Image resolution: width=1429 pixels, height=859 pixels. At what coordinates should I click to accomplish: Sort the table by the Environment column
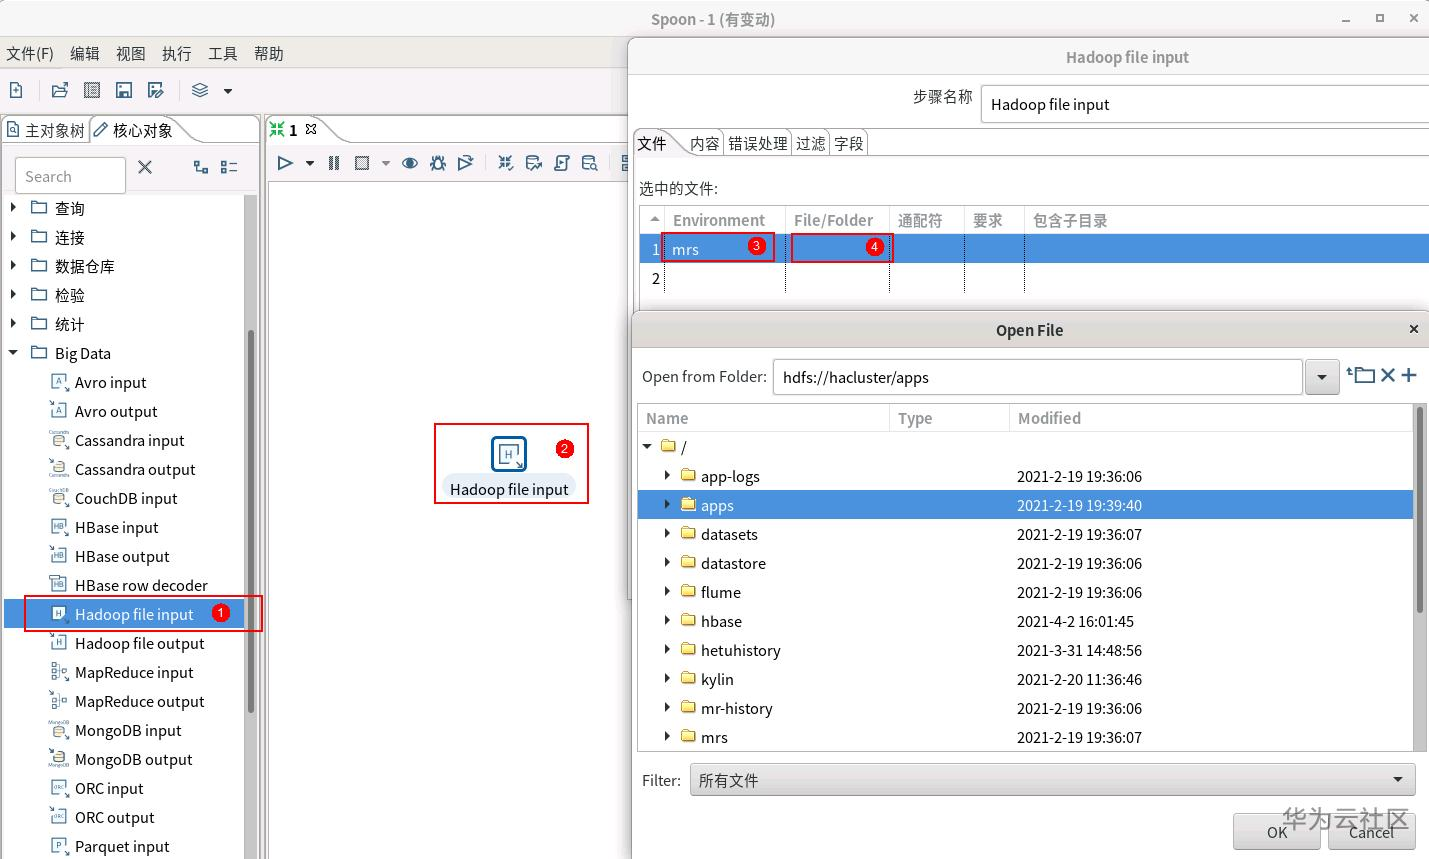(719, 220)
